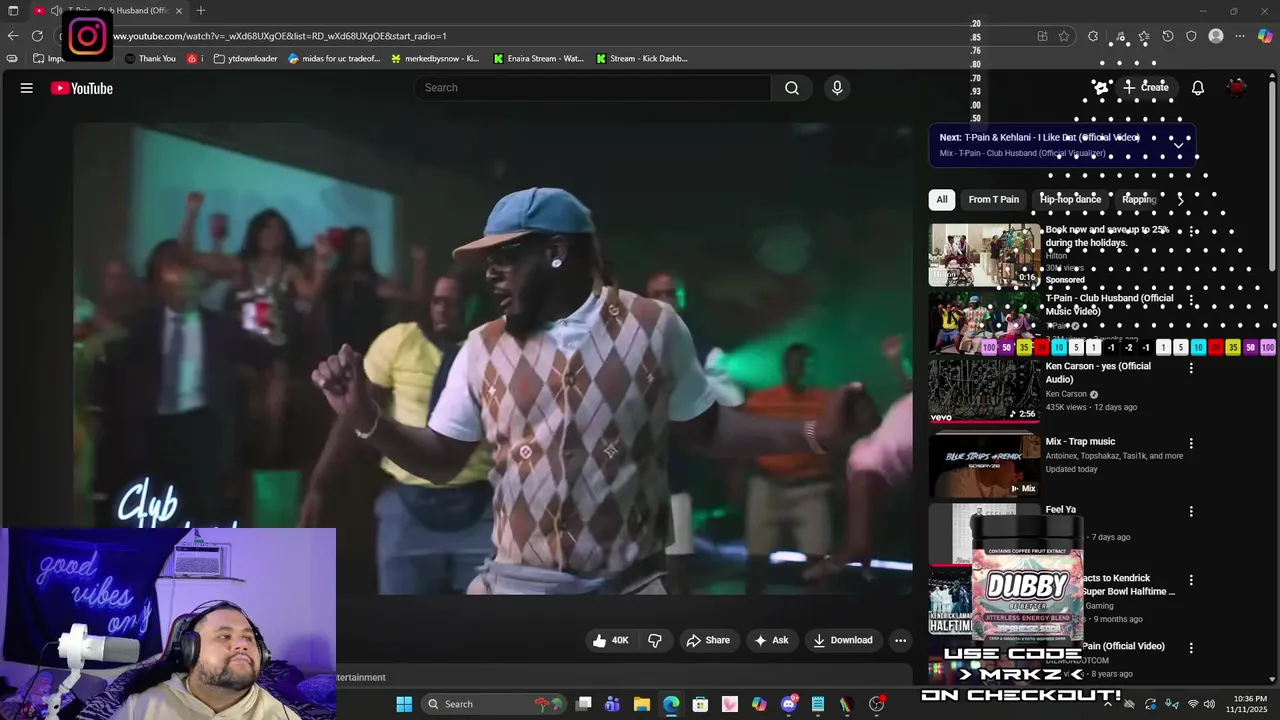Start voice search with microphone icon
The width and height of the screenshot is (1280, 720).
(837, 88)
